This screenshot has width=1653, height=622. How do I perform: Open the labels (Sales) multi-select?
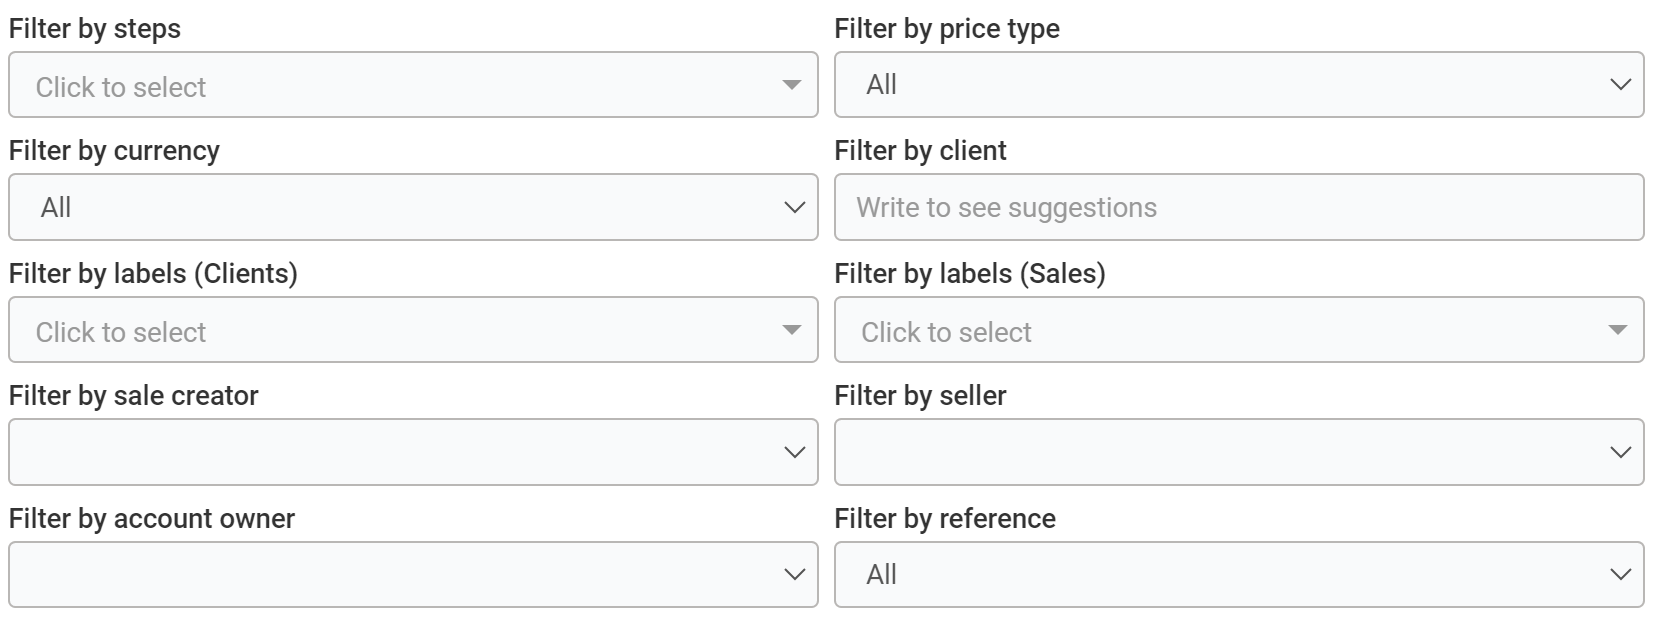tap(1220, 330)
